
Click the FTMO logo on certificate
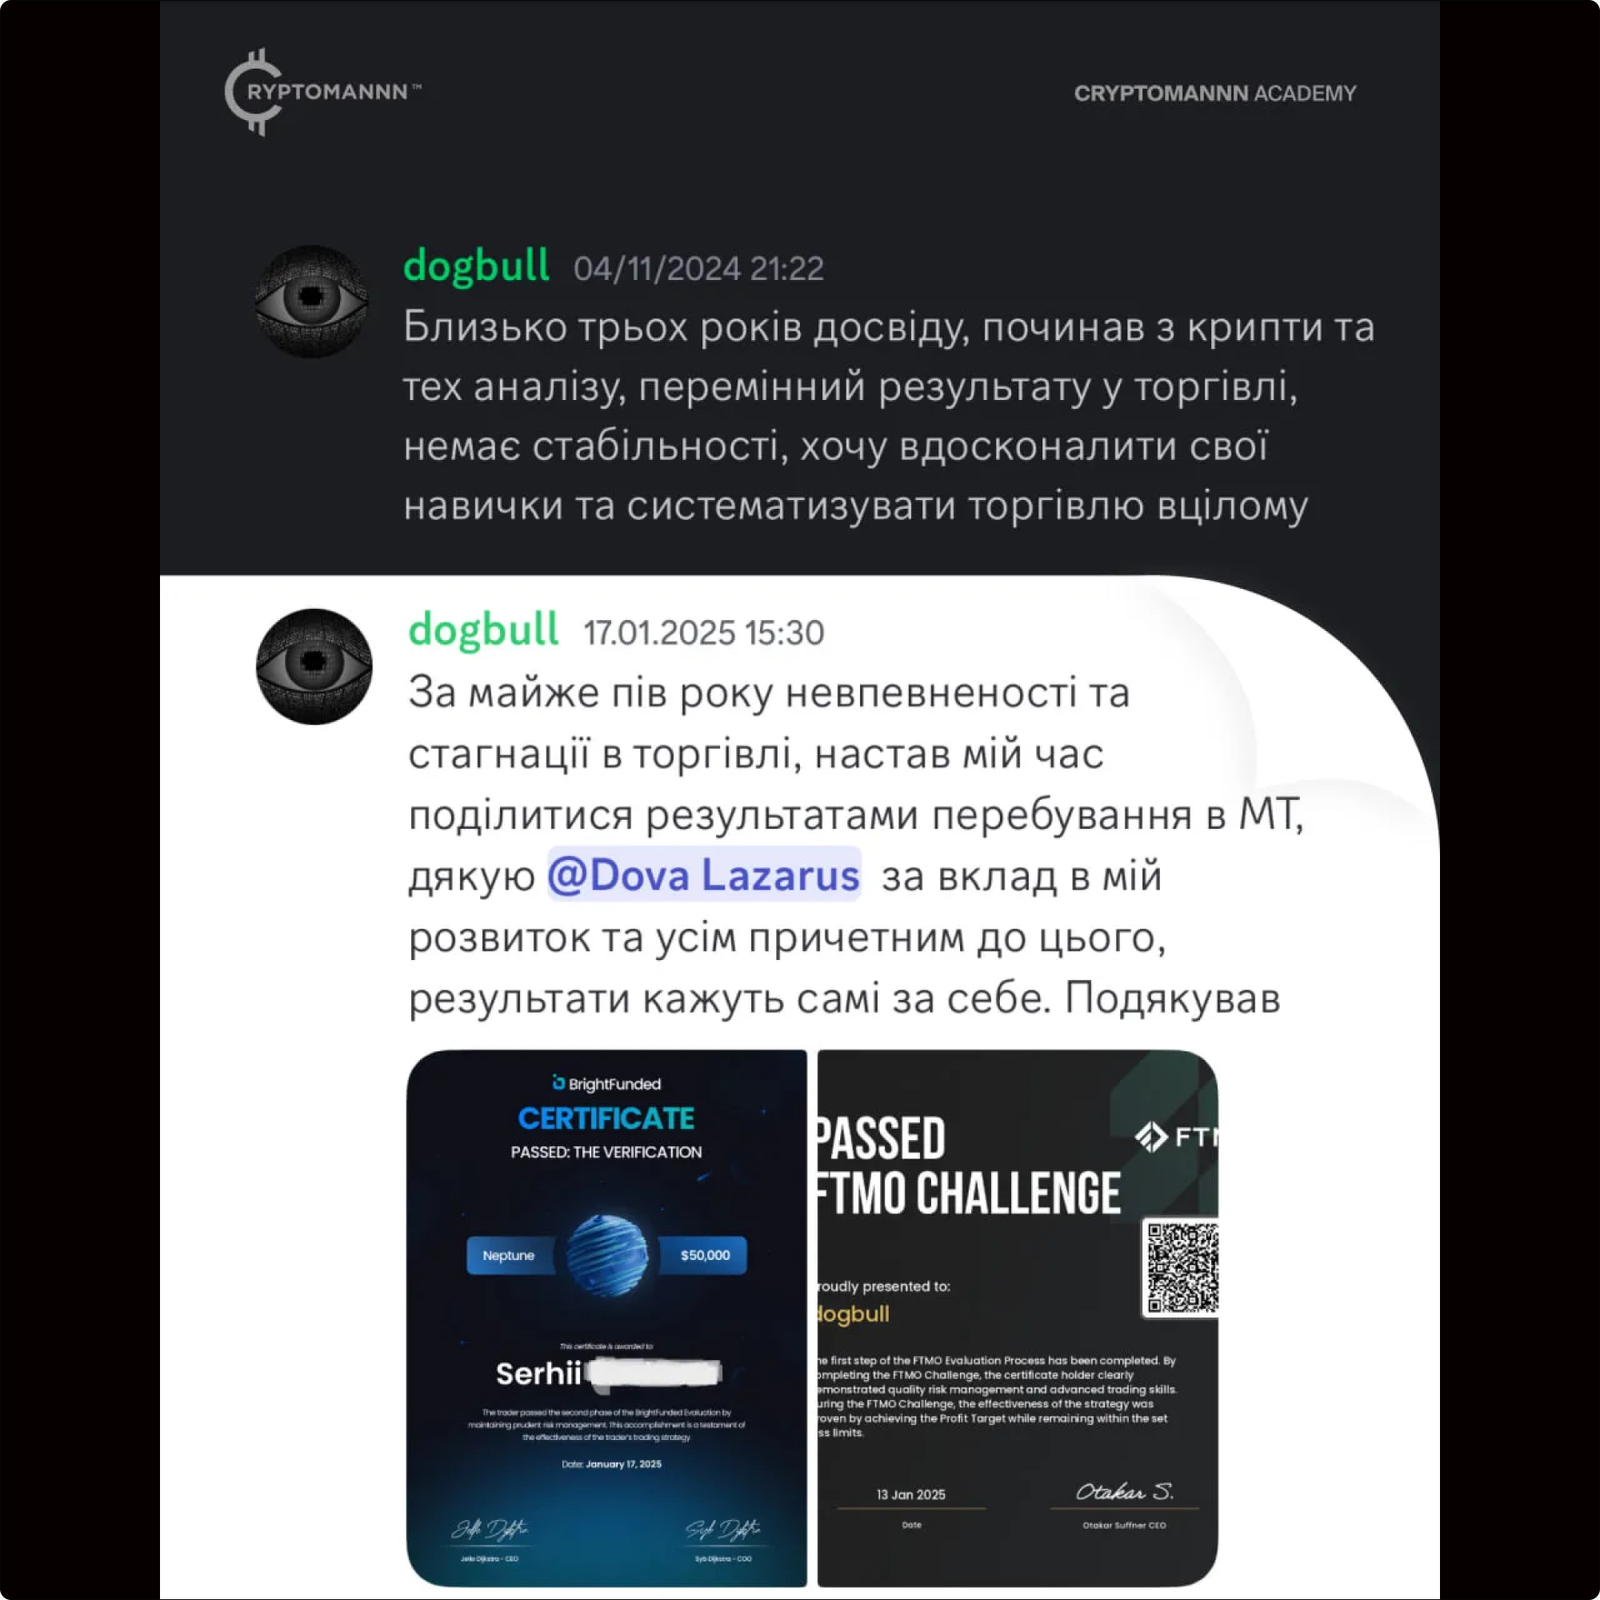coord(1176,1137)
